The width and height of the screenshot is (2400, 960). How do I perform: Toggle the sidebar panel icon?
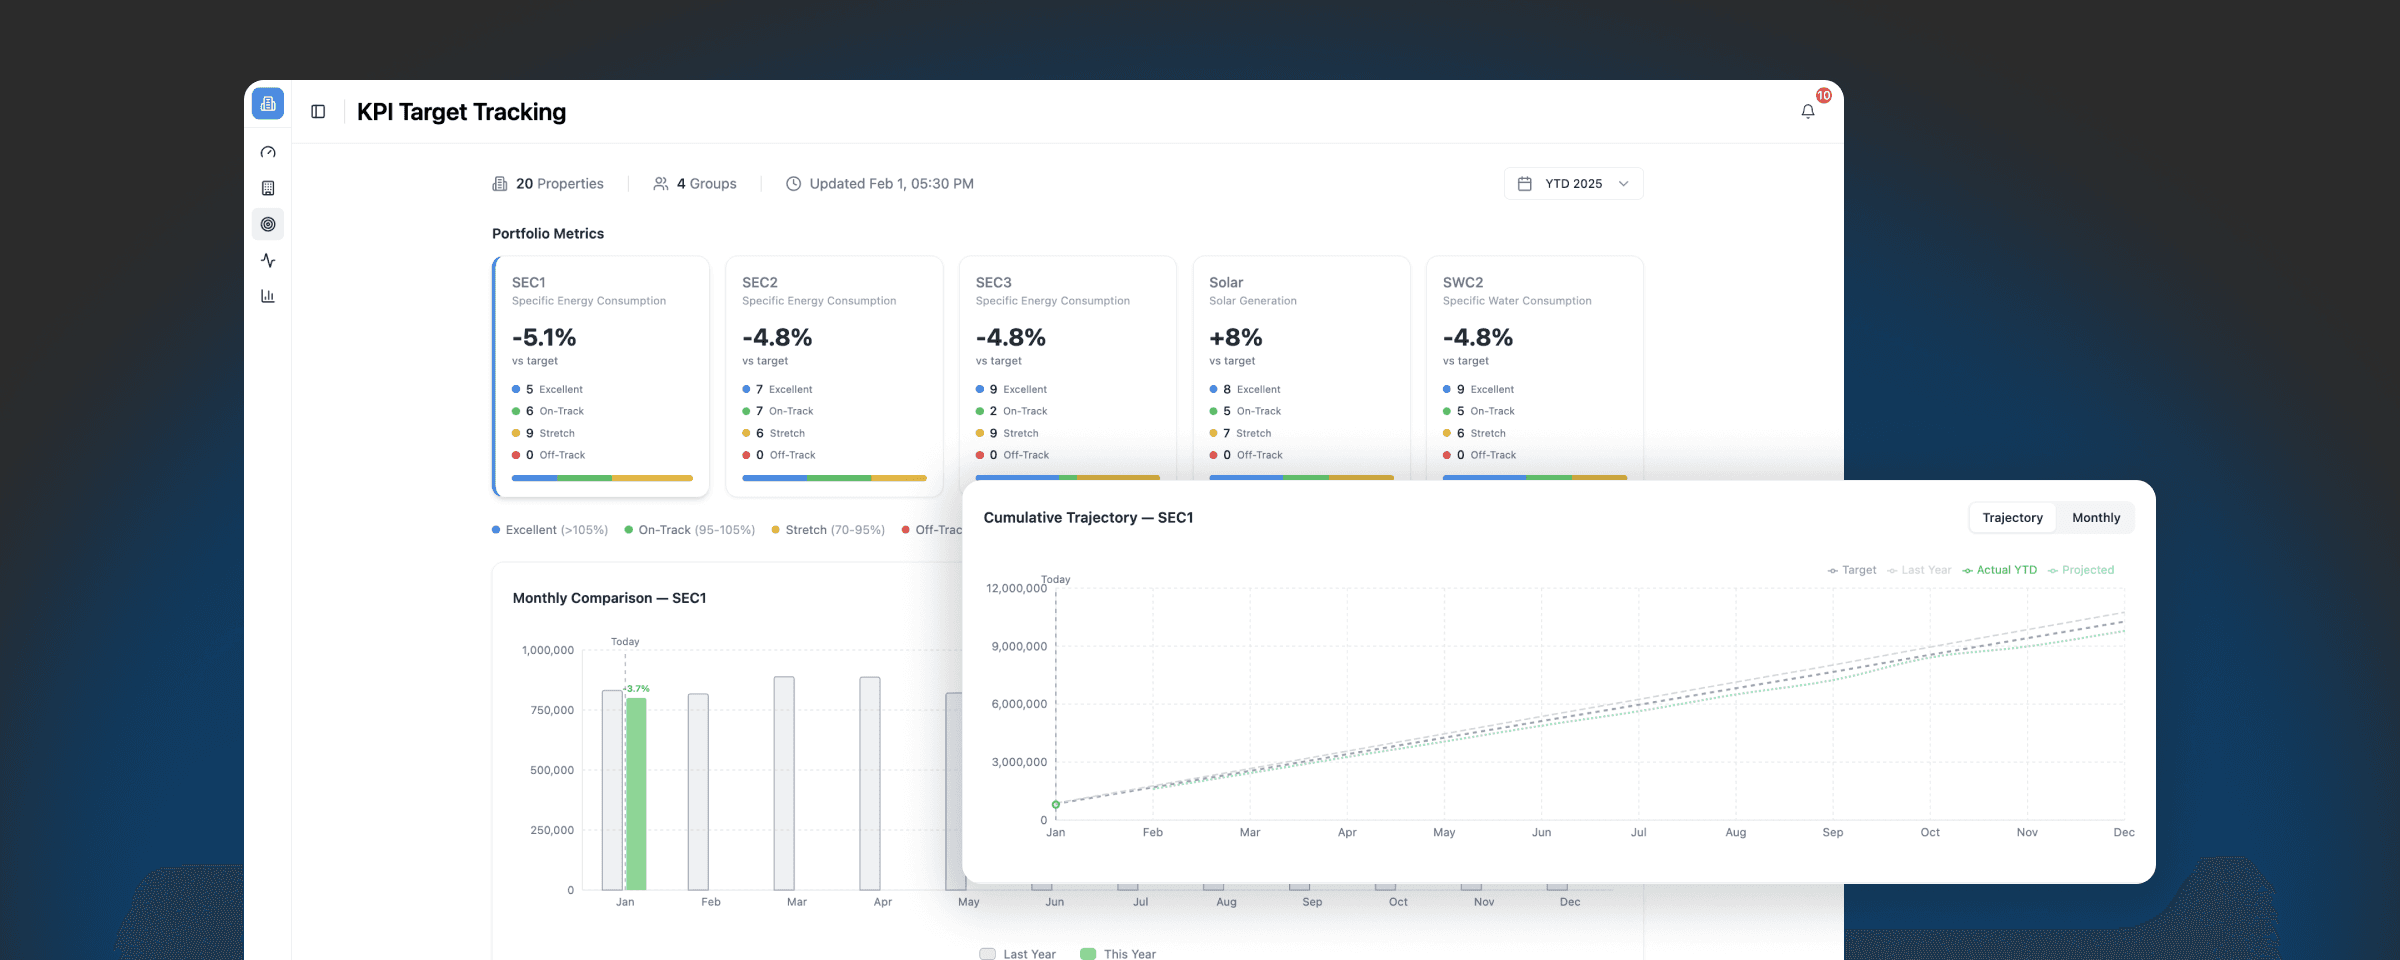[x=318, y=112]
